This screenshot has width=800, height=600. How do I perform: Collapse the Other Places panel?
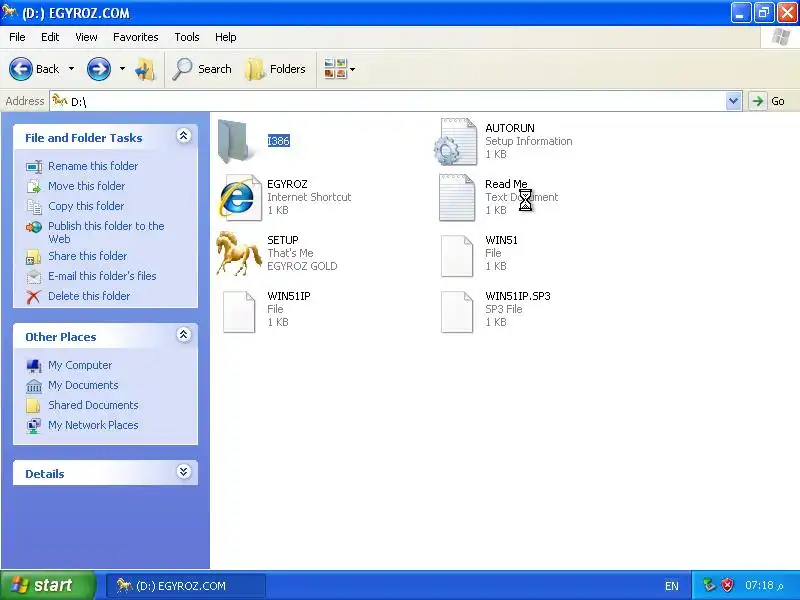pyautogui.click(x=184, y=335)
